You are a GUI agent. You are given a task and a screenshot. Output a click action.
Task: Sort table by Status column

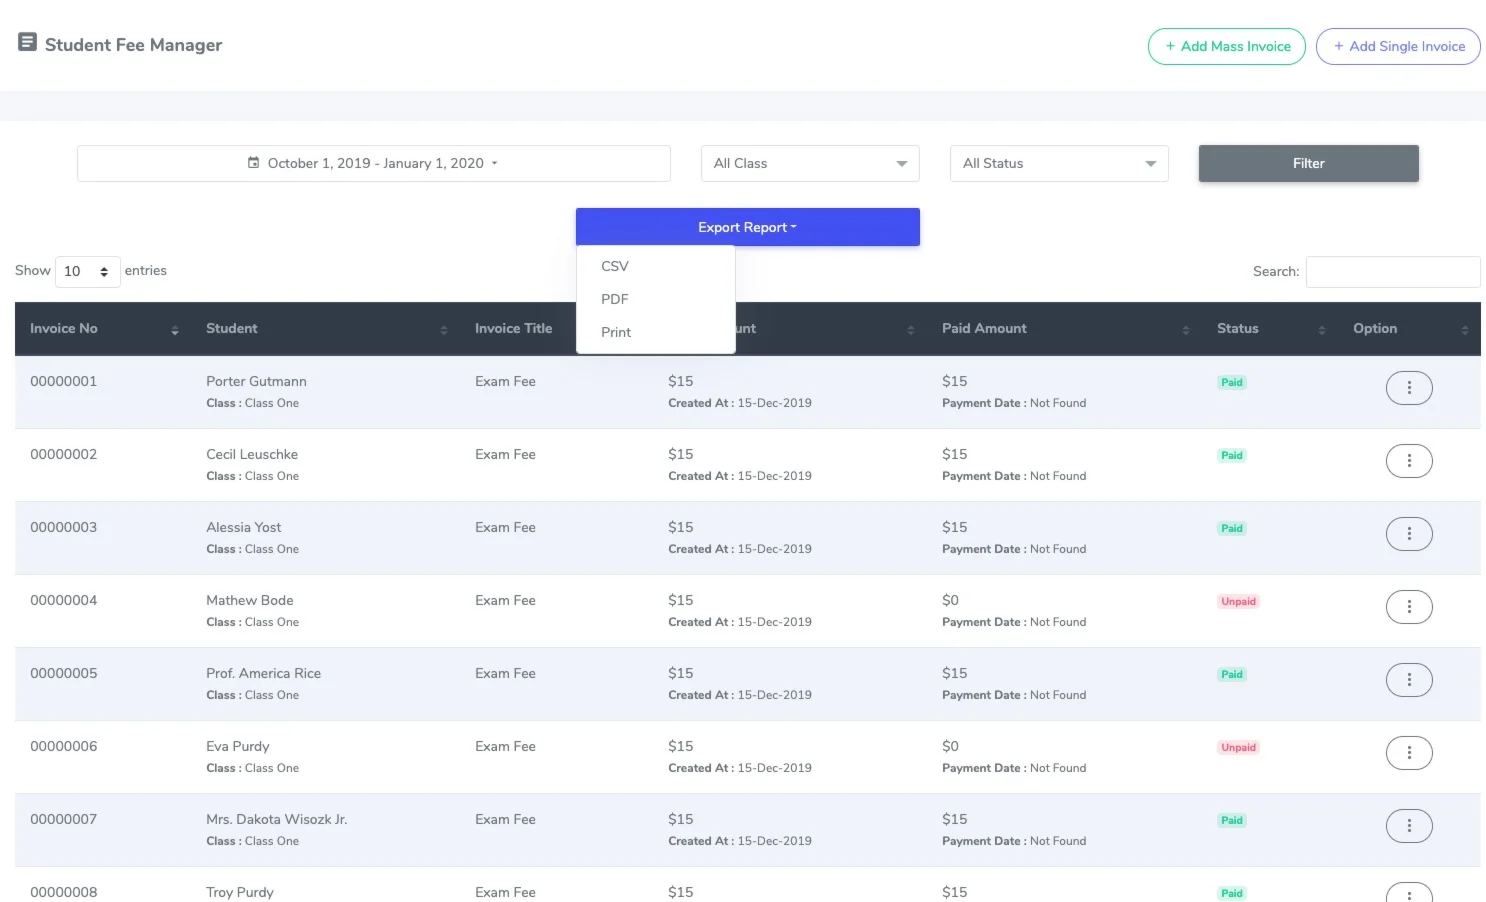(1237, 329)
